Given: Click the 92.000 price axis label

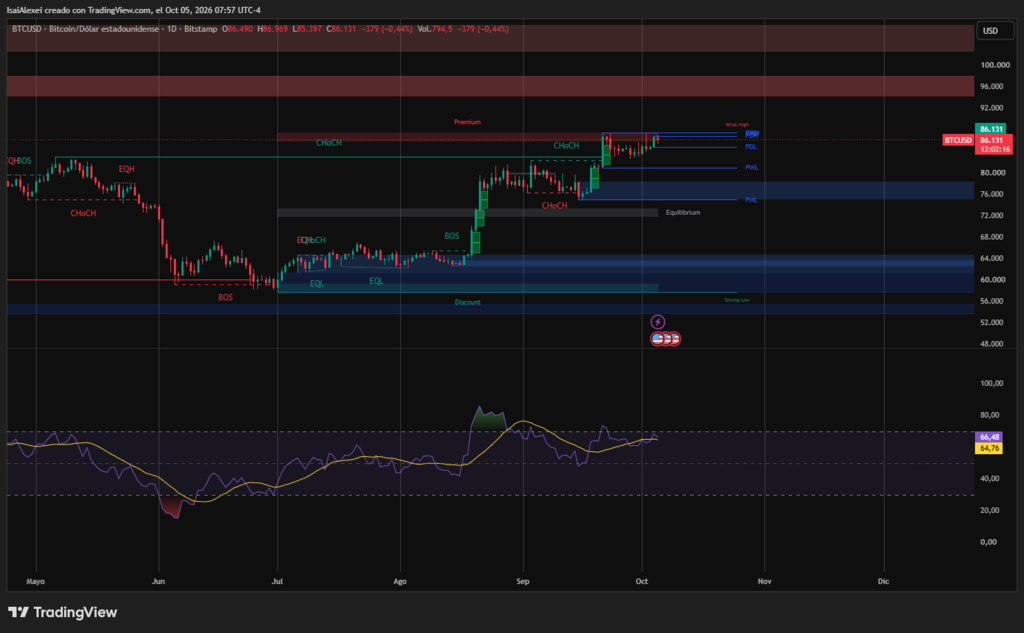Looking at the screenshot, I should tap(991, 108).
